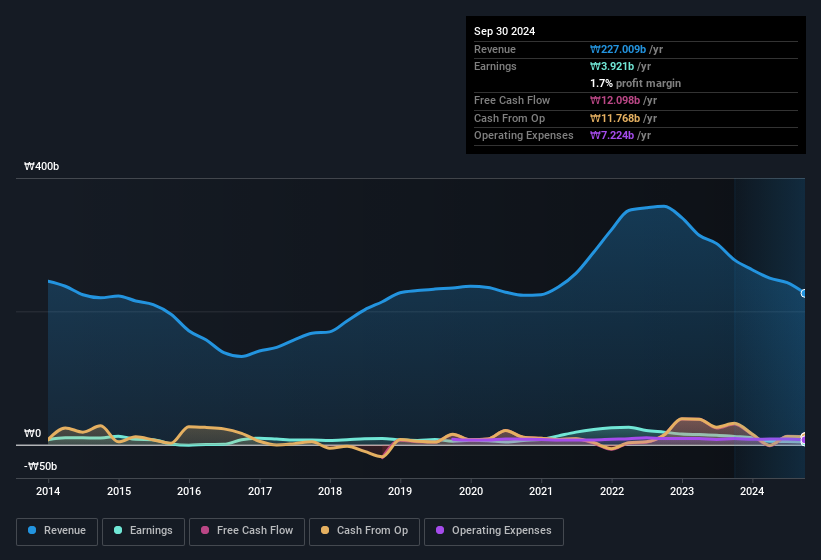821x560 pixels.
Task: Select the 2014 x-axis label
Action: point(48,491)
